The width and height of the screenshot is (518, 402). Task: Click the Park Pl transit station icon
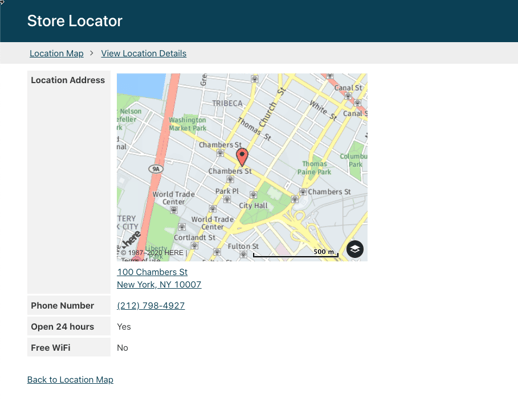tap(227, 199)
